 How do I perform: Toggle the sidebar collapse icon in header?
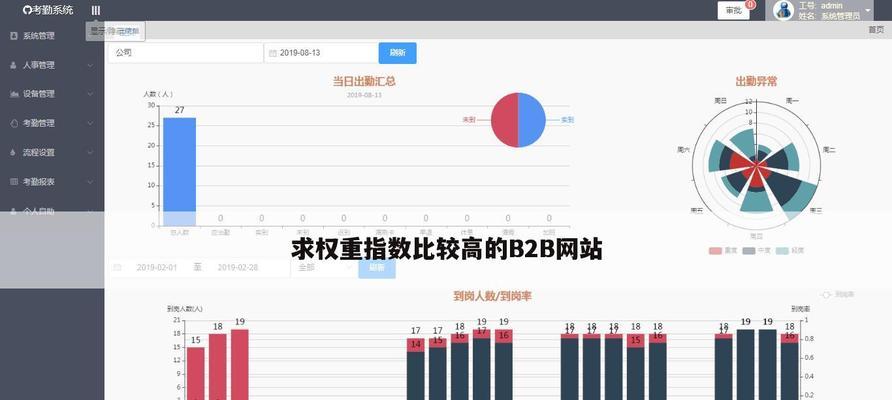coord(96,10)
